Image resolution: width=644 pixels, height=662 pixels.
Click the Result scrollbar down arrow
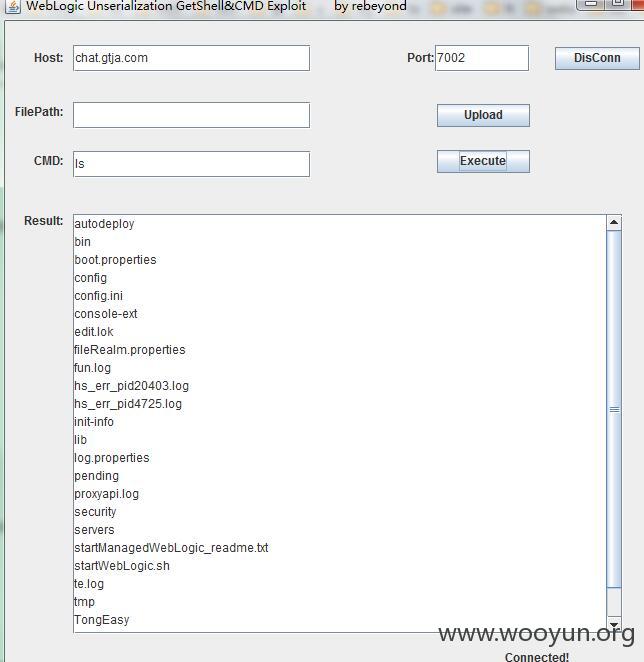point(614,624)
